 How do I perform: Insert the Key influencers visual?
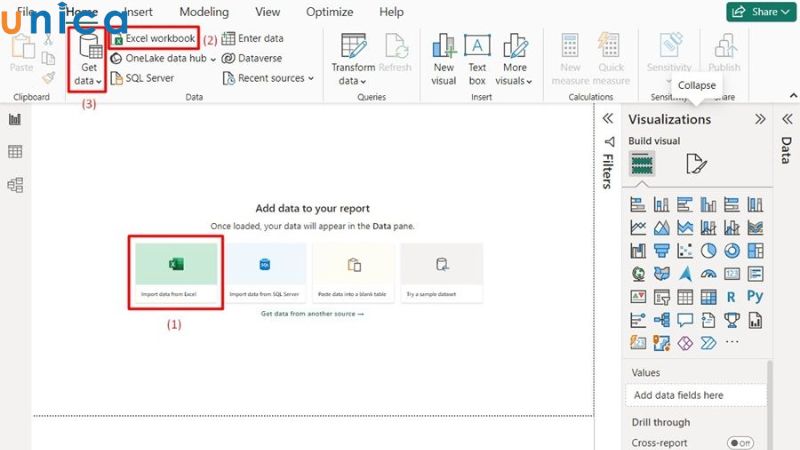(638, 320)
